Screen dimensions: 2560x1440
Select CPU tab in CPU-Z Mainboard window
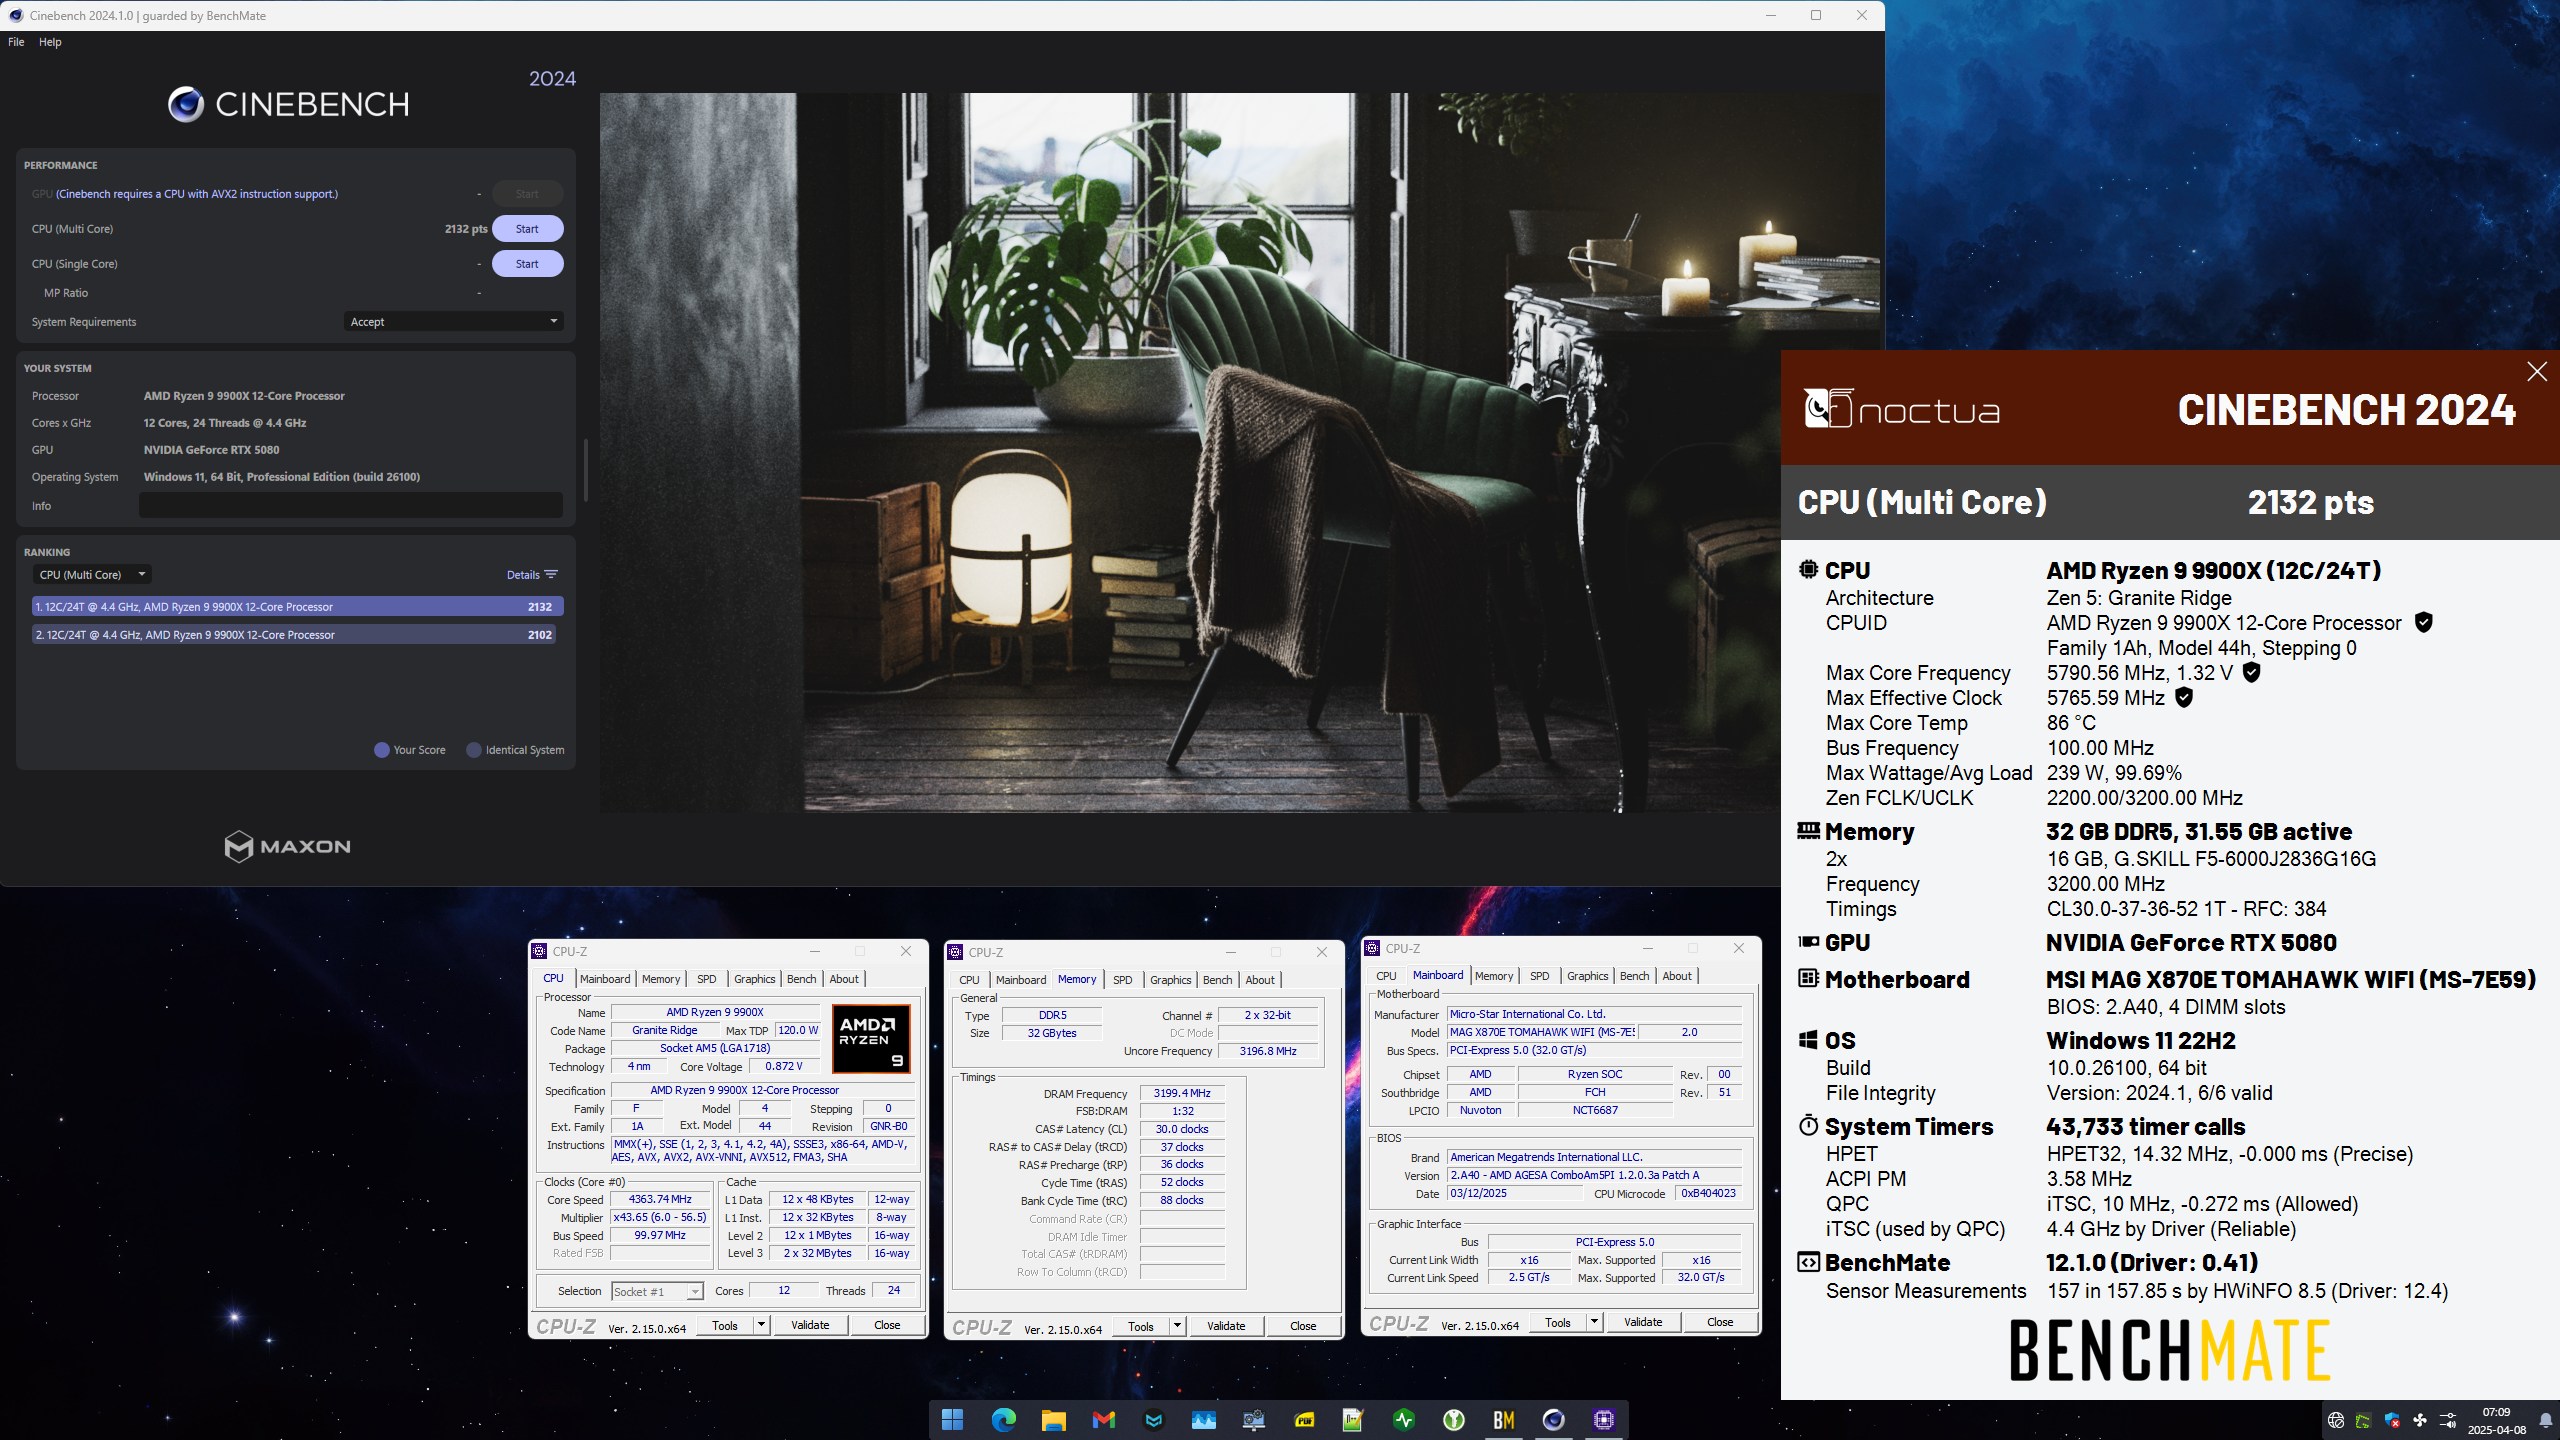coord(1386,976)
